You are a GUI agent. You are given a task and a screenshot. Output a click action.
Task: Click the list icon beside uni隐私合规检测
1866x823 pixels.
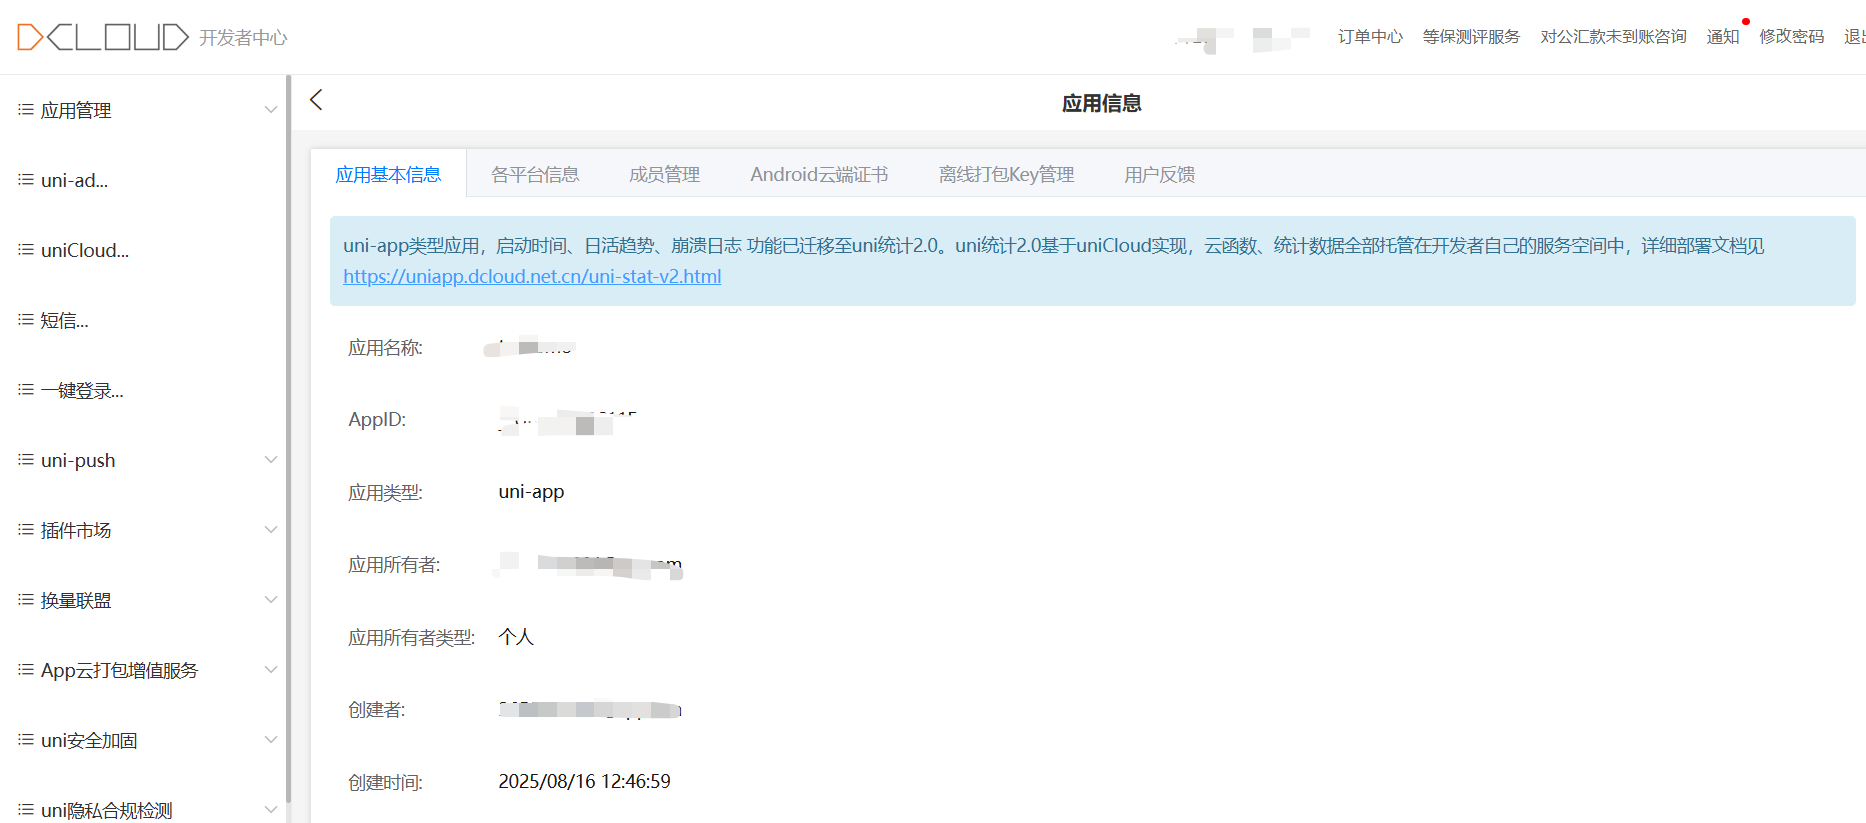point(26,810)
